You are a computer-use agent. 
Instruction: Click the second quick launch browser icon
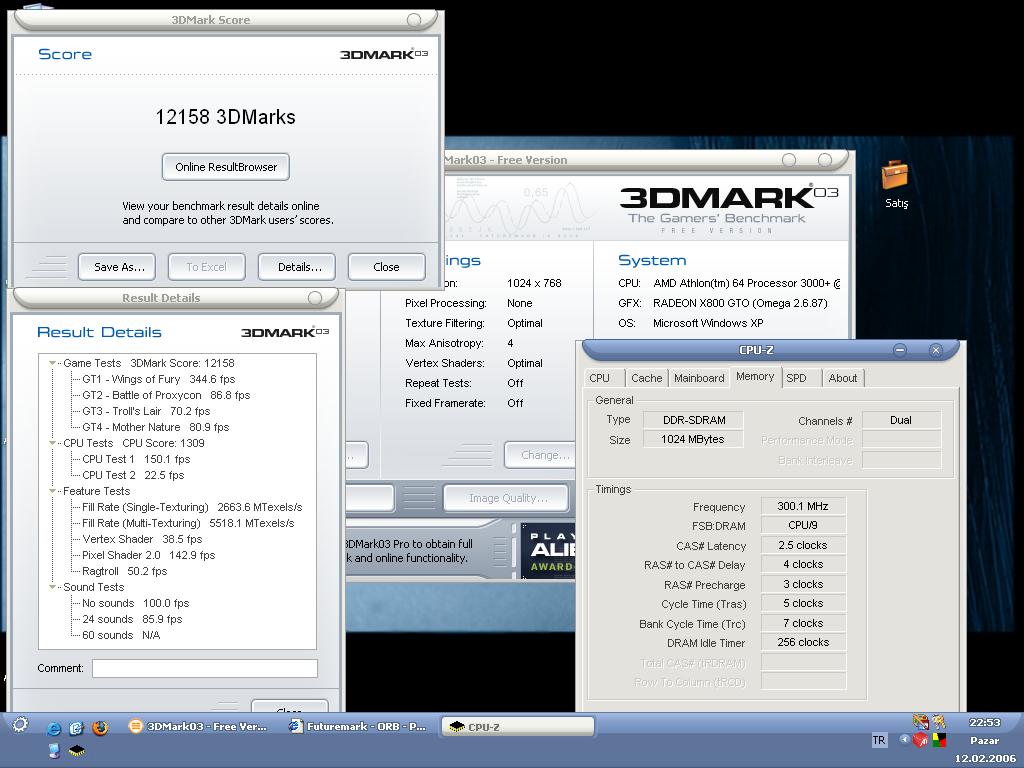[77, 728]
